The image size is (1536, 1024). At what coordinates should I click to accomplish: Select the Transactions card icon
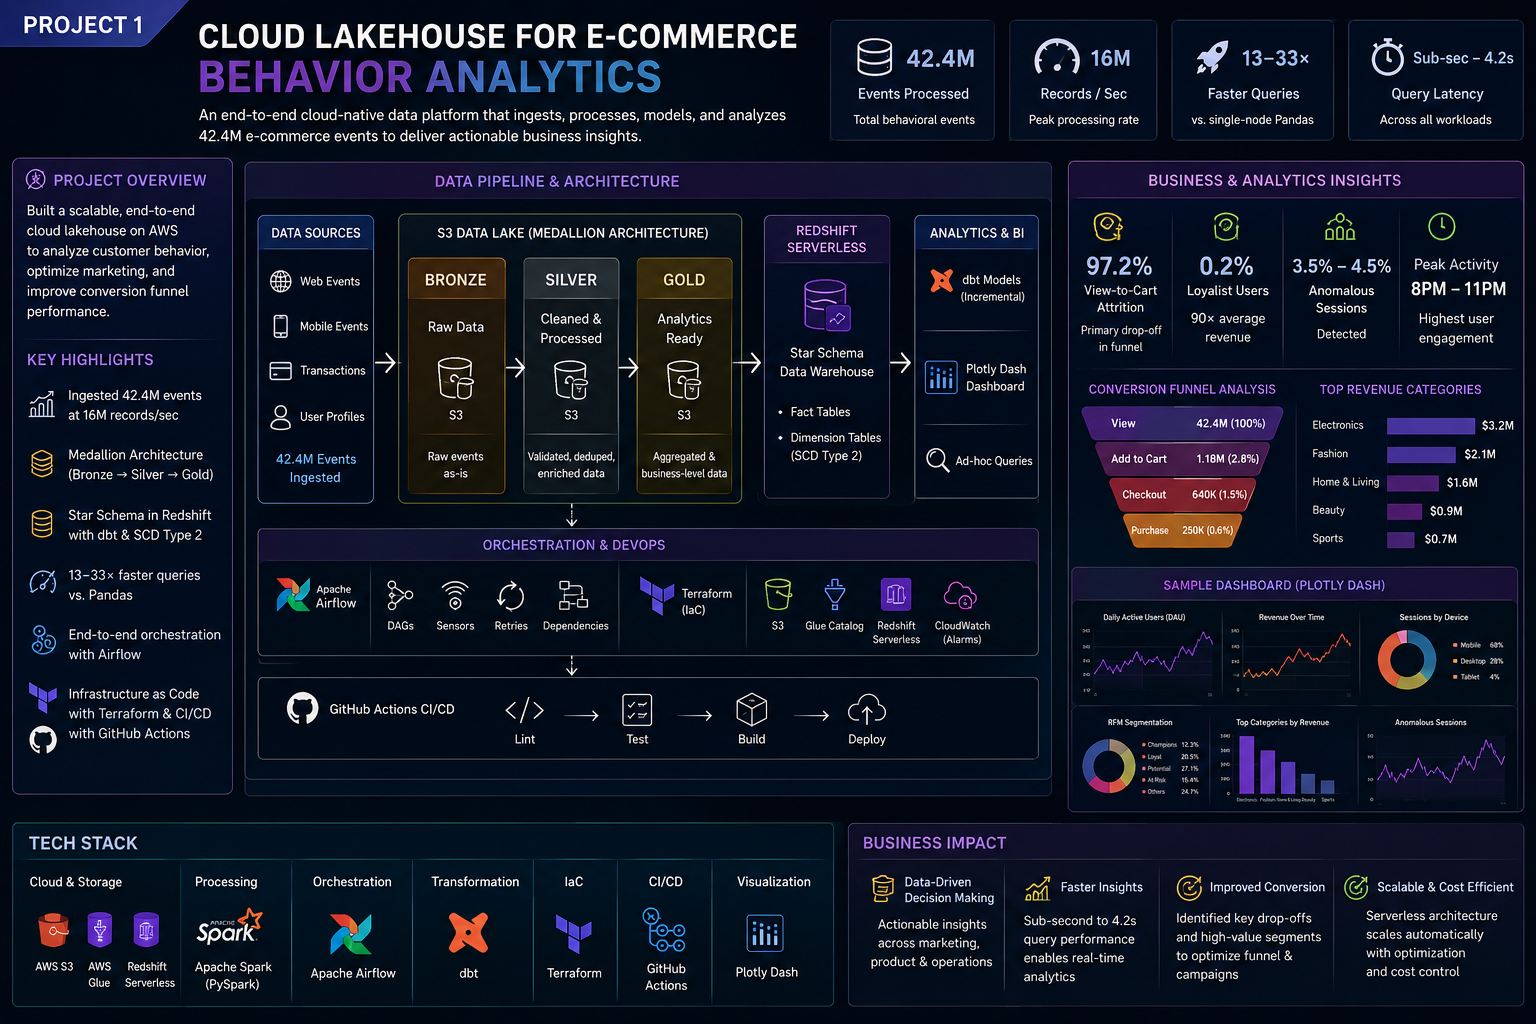281,371
